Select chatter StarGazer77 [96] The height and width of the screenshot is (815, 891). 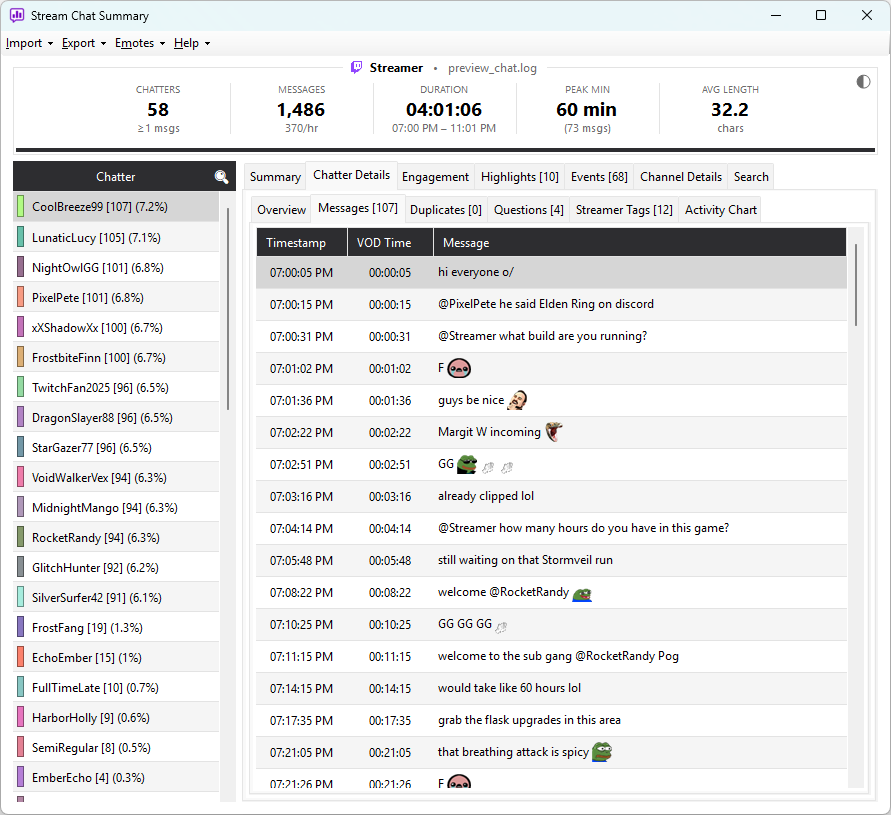(x=116, y=448)
